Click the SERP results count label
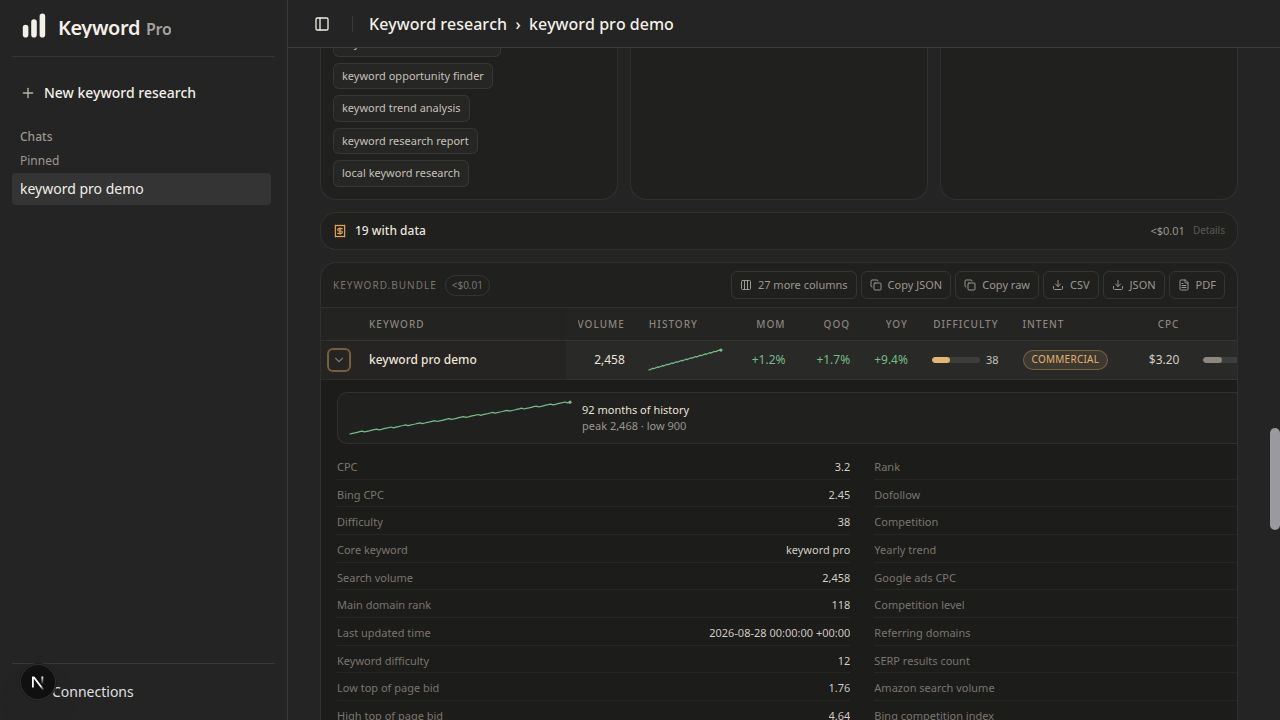Viewport: 1280px width, 720px height. 922,661
